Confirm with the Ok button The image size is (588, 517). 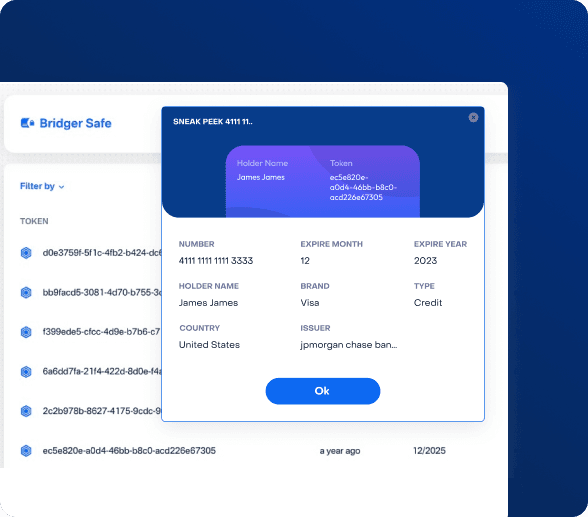tap(323, 391)
